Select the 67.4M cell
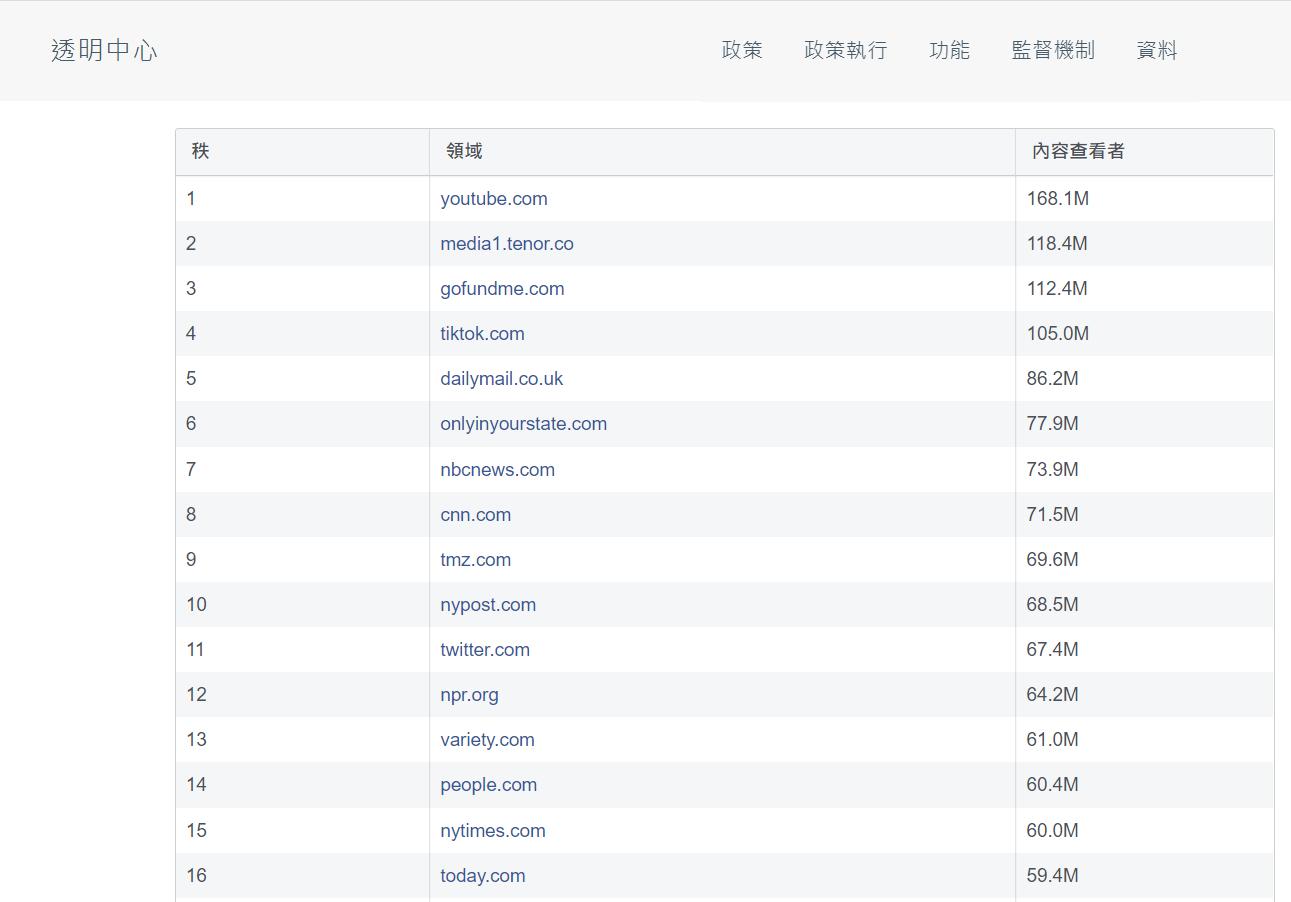The width and height of the screenshot is (1291, 902). point(1144,650)
